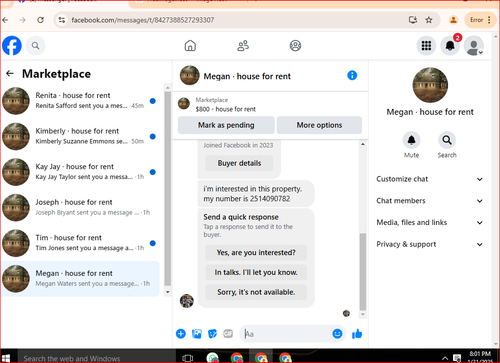
Task: Open Buyer details button
Action: click(239, 163)
